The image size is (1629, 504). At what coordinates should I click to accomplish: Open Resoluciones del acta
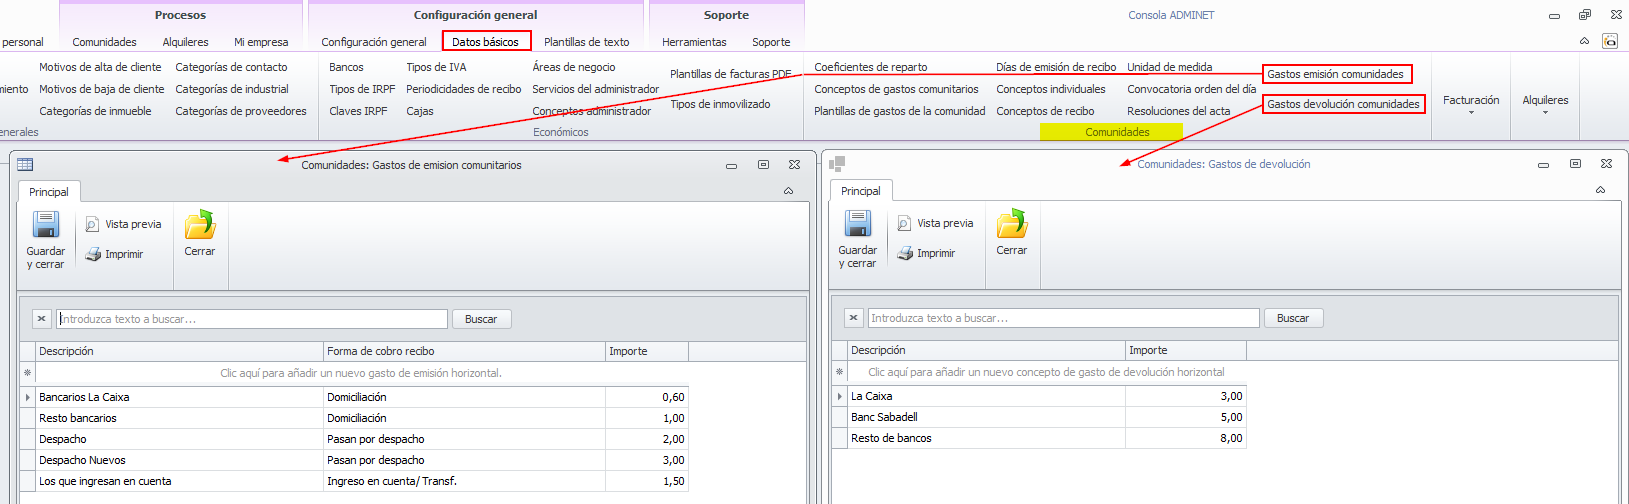pyautogui.click(x=1178, y=111)
